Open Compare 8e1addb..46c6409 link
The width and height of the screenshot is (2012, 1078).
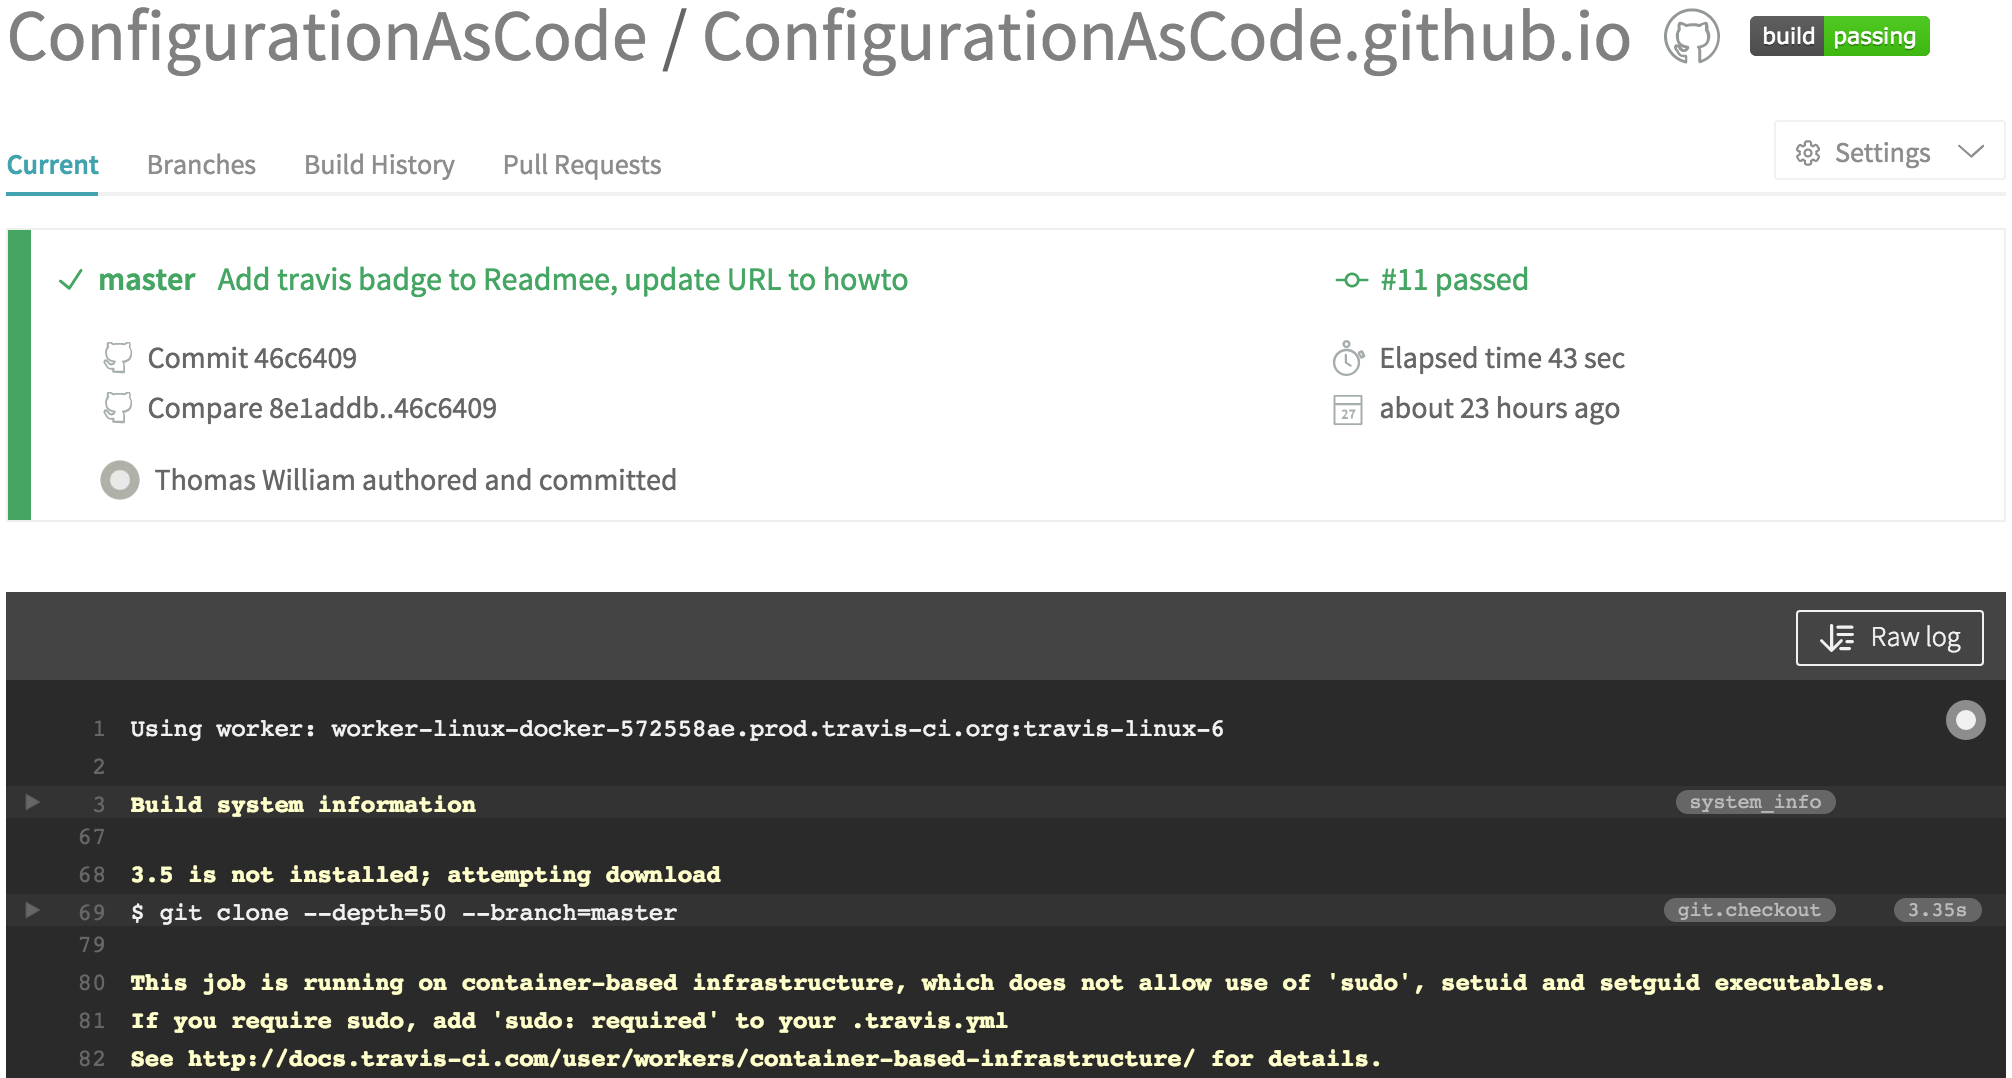(322, 408)
